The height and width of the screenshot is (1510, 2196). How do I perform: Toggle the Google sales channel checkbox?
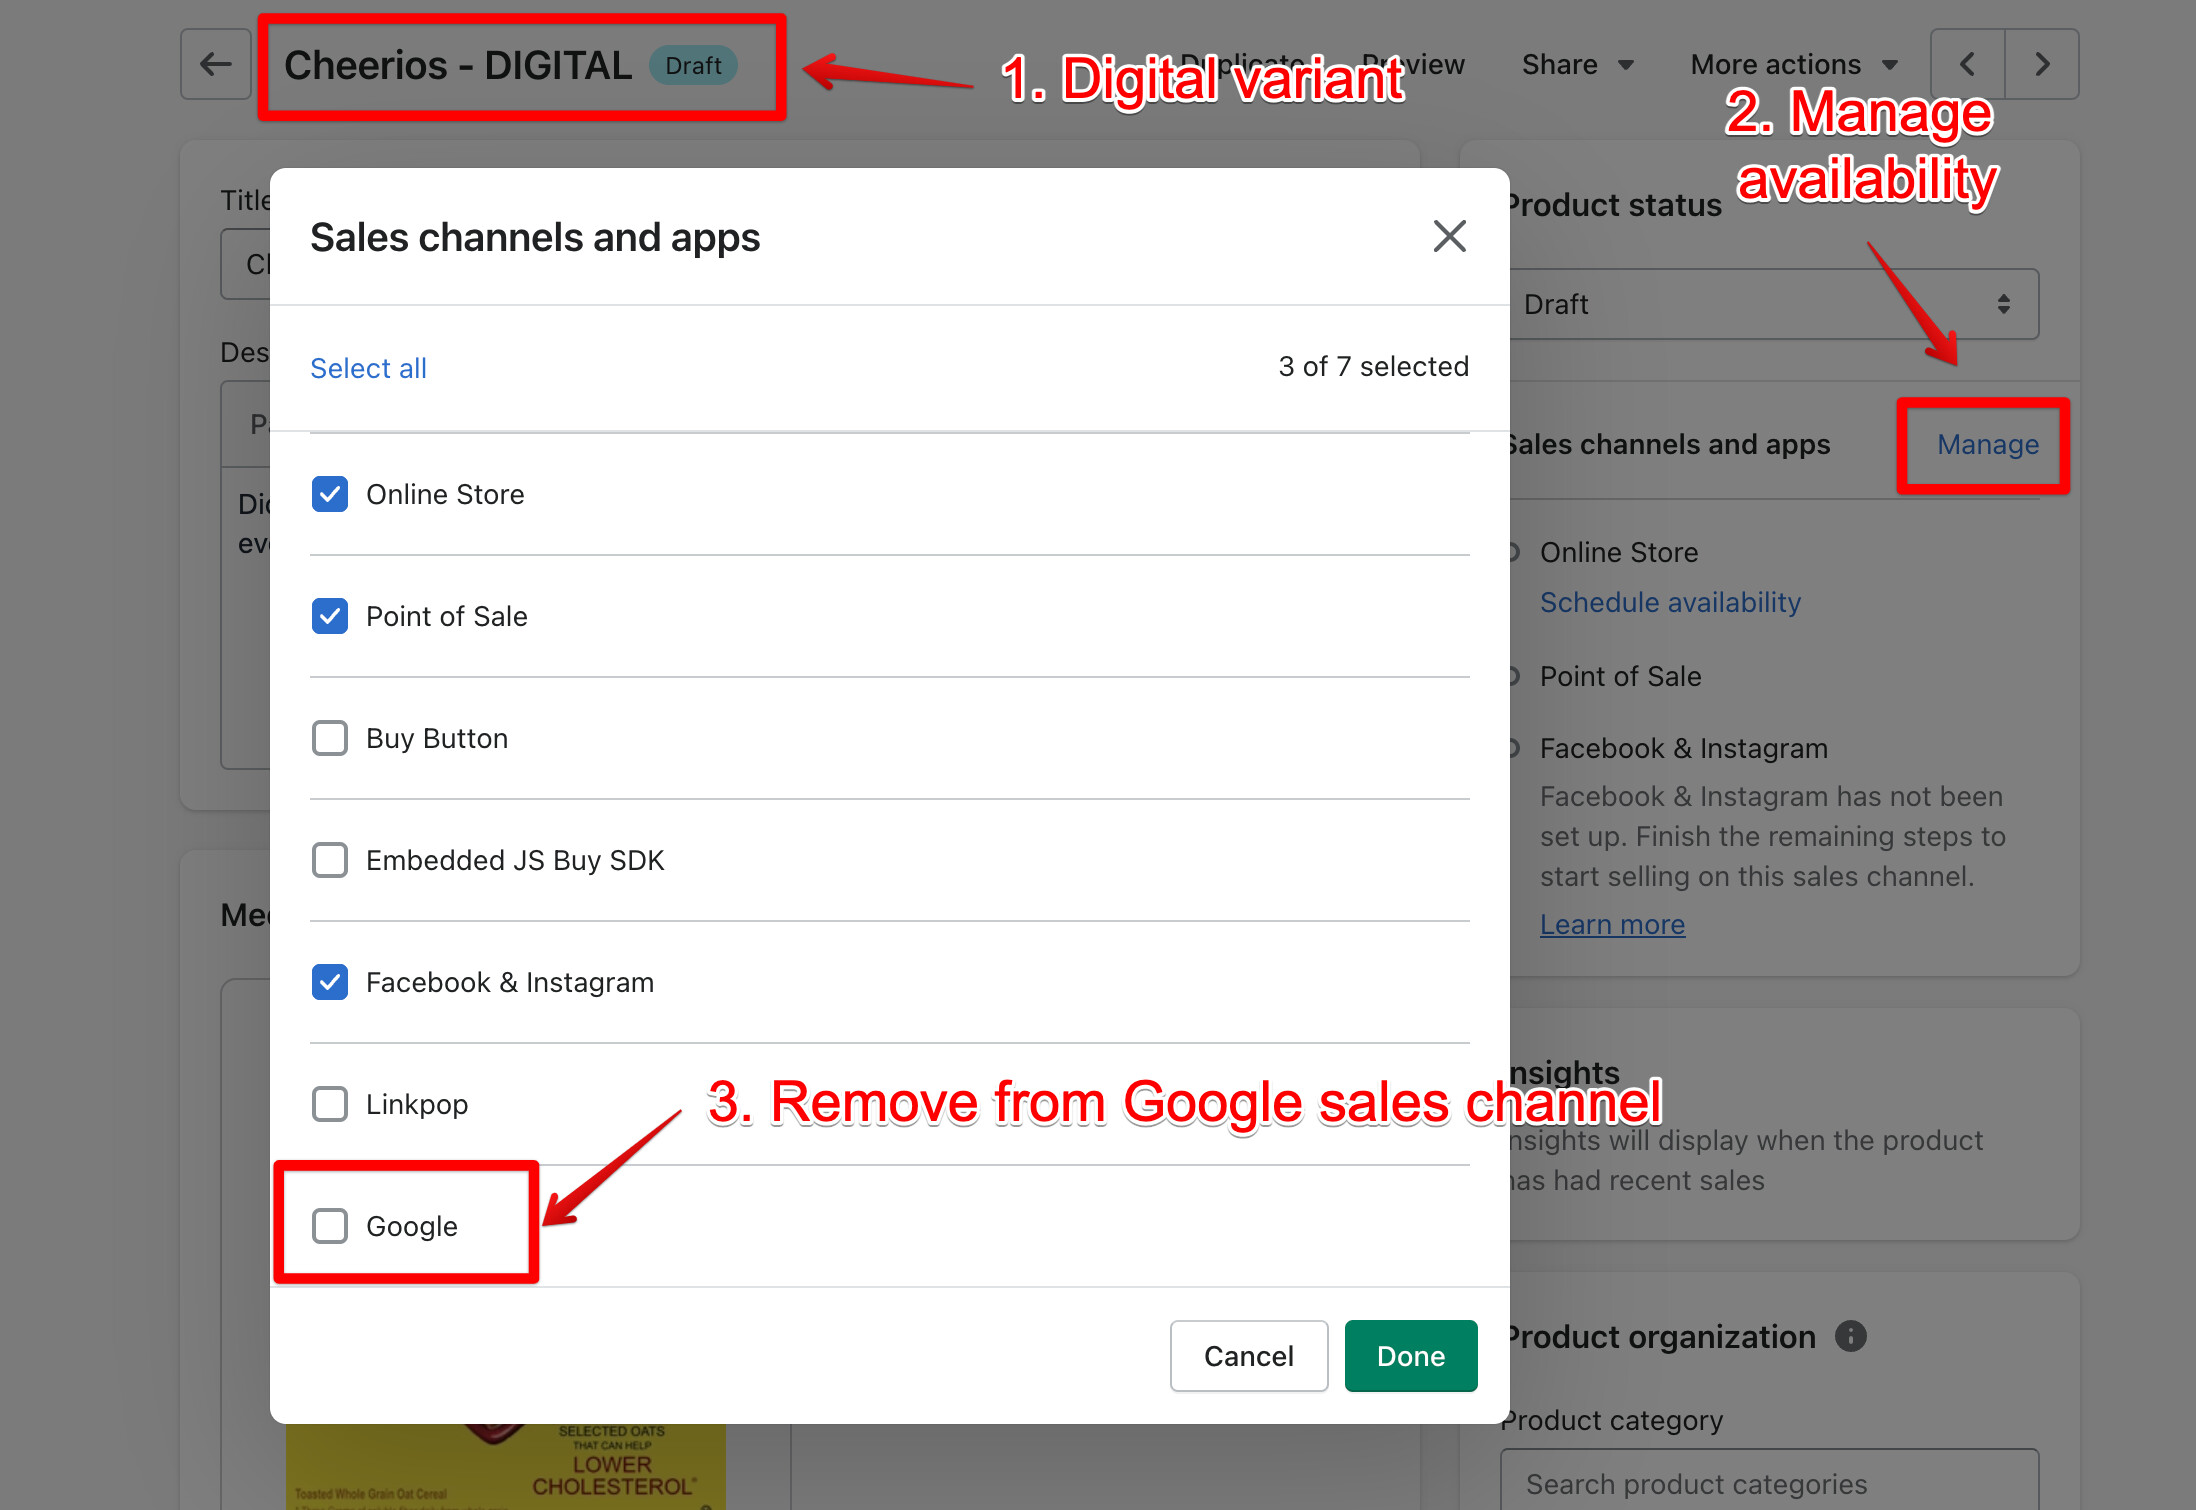click(330, 1226)
